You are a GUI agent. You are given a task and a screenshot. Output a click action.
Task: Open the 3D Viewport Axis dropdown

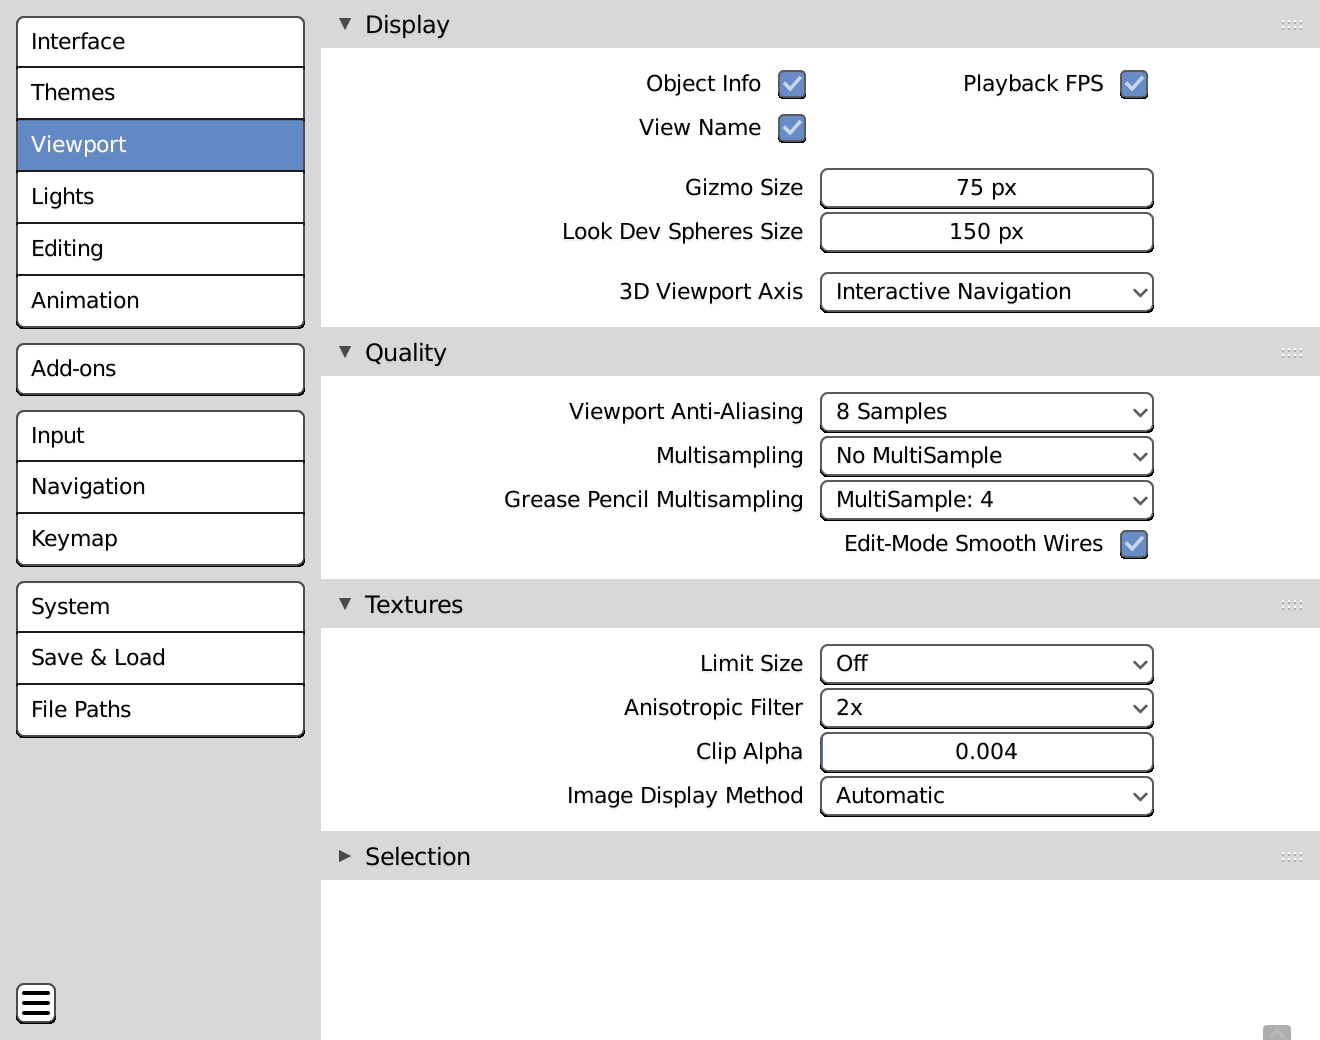pyautogui.click(x=986, y=292)
